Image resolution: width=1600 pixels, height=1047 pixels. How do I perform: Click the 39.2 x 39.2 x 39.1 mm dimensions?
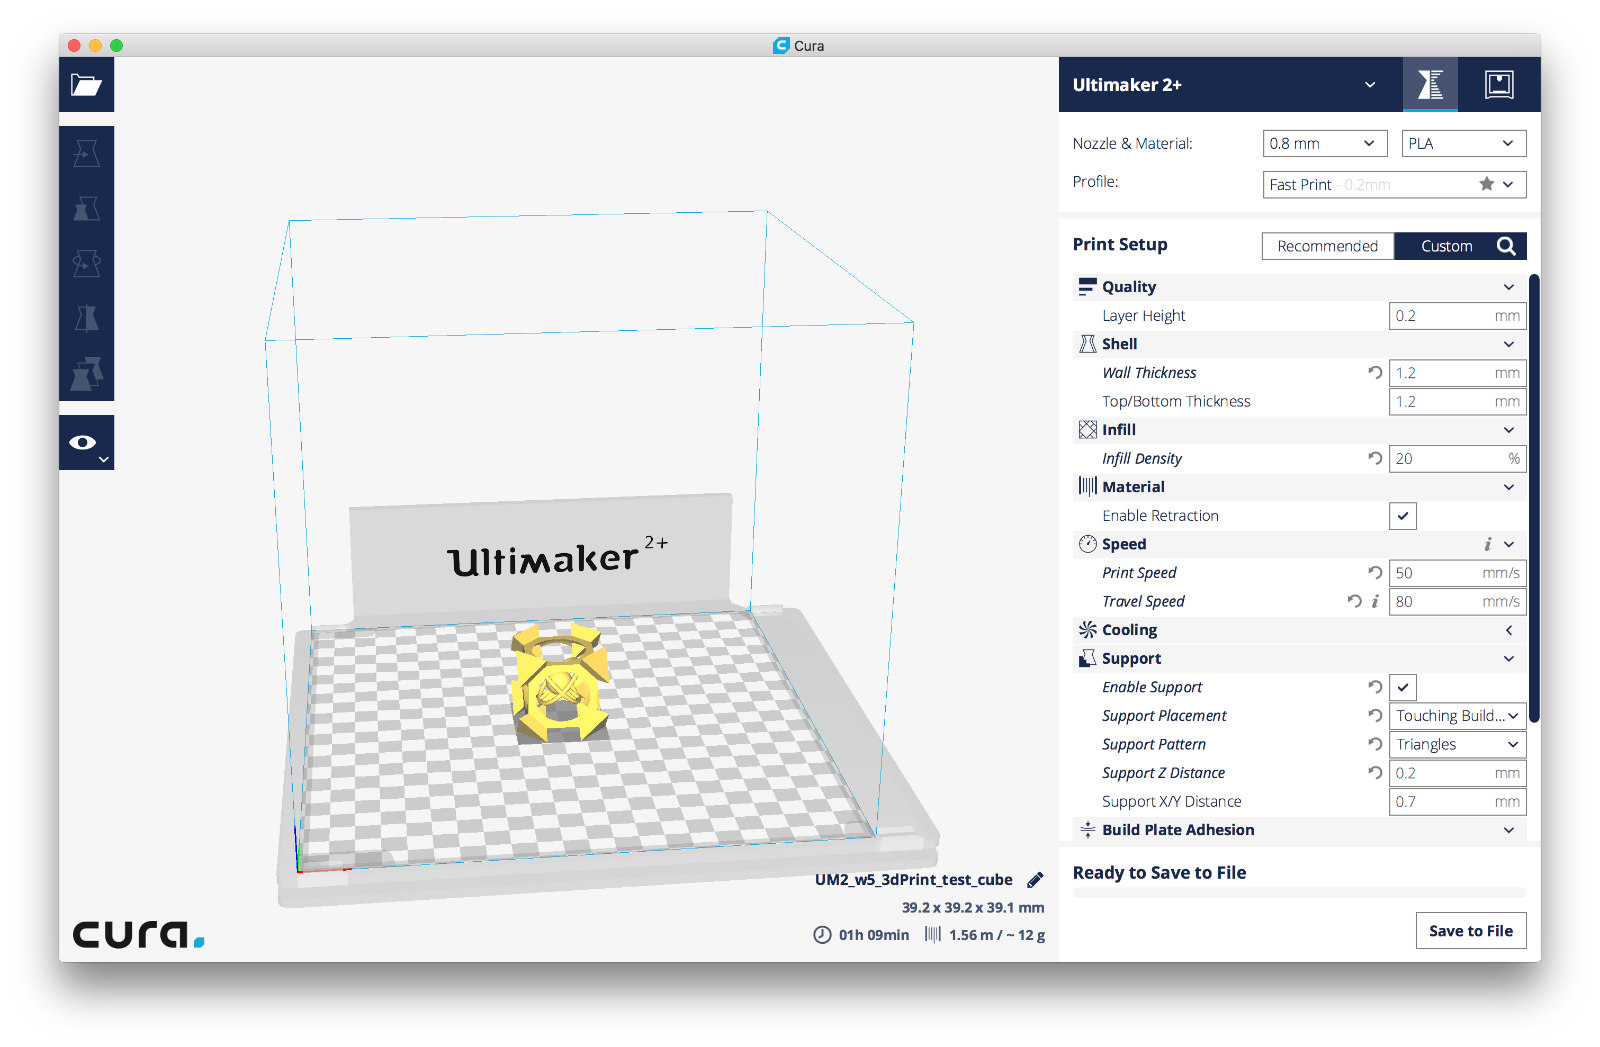click(973, 908)
